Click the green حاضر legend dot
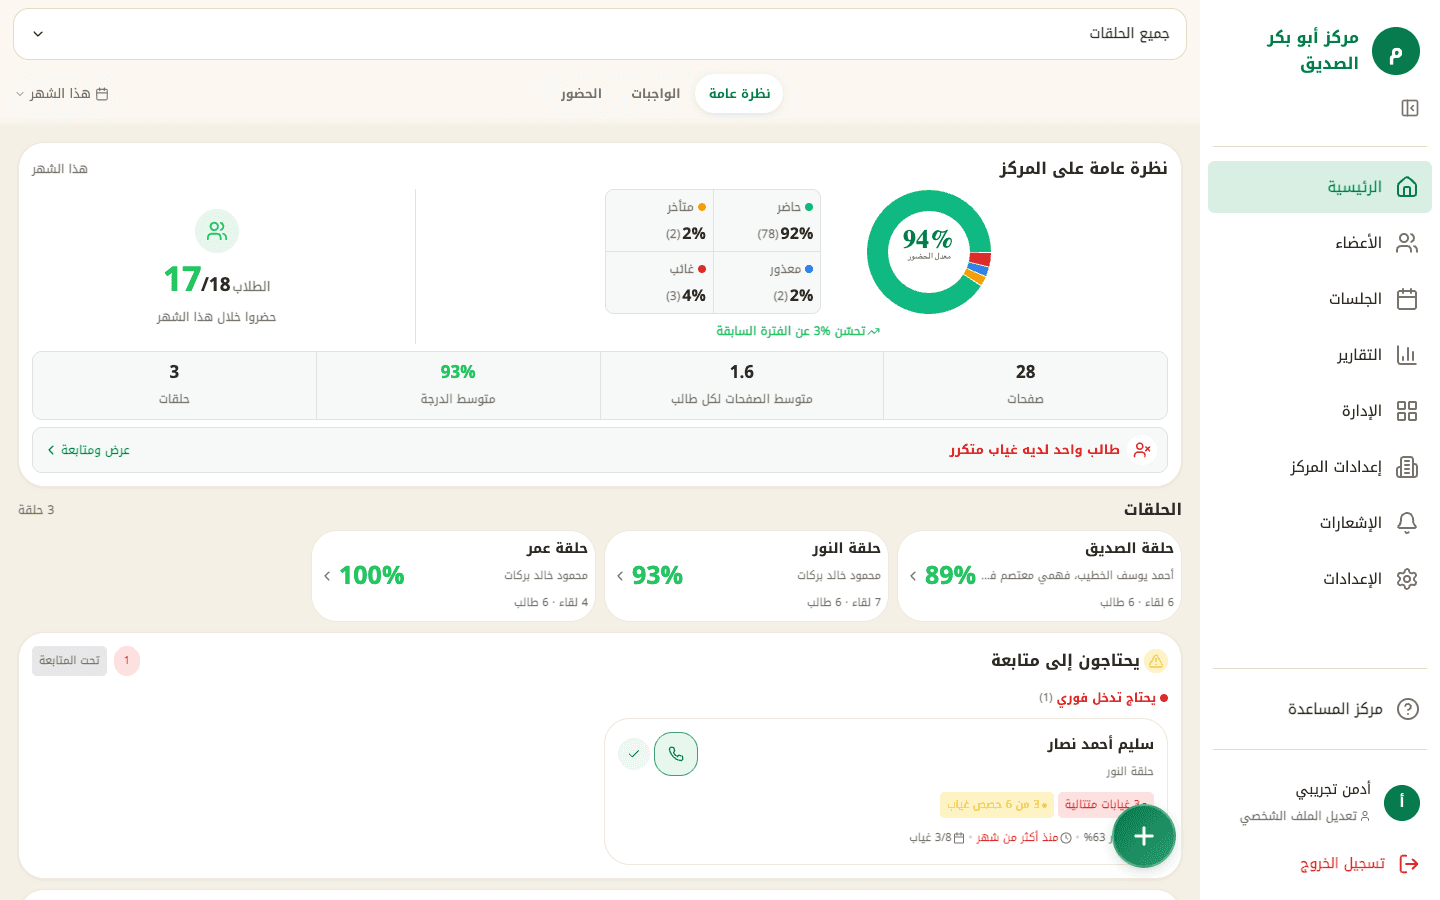The width and height of the screenshot is (1440, 900). click(809, 208)
